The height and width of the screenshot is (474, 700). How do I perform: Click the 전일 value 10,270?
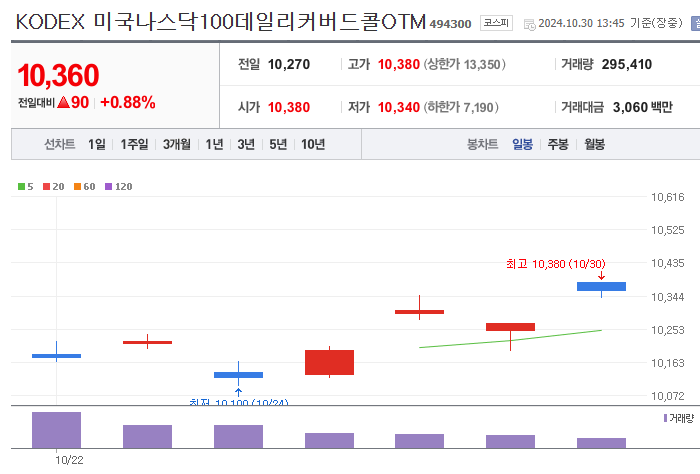click(289, 64)
